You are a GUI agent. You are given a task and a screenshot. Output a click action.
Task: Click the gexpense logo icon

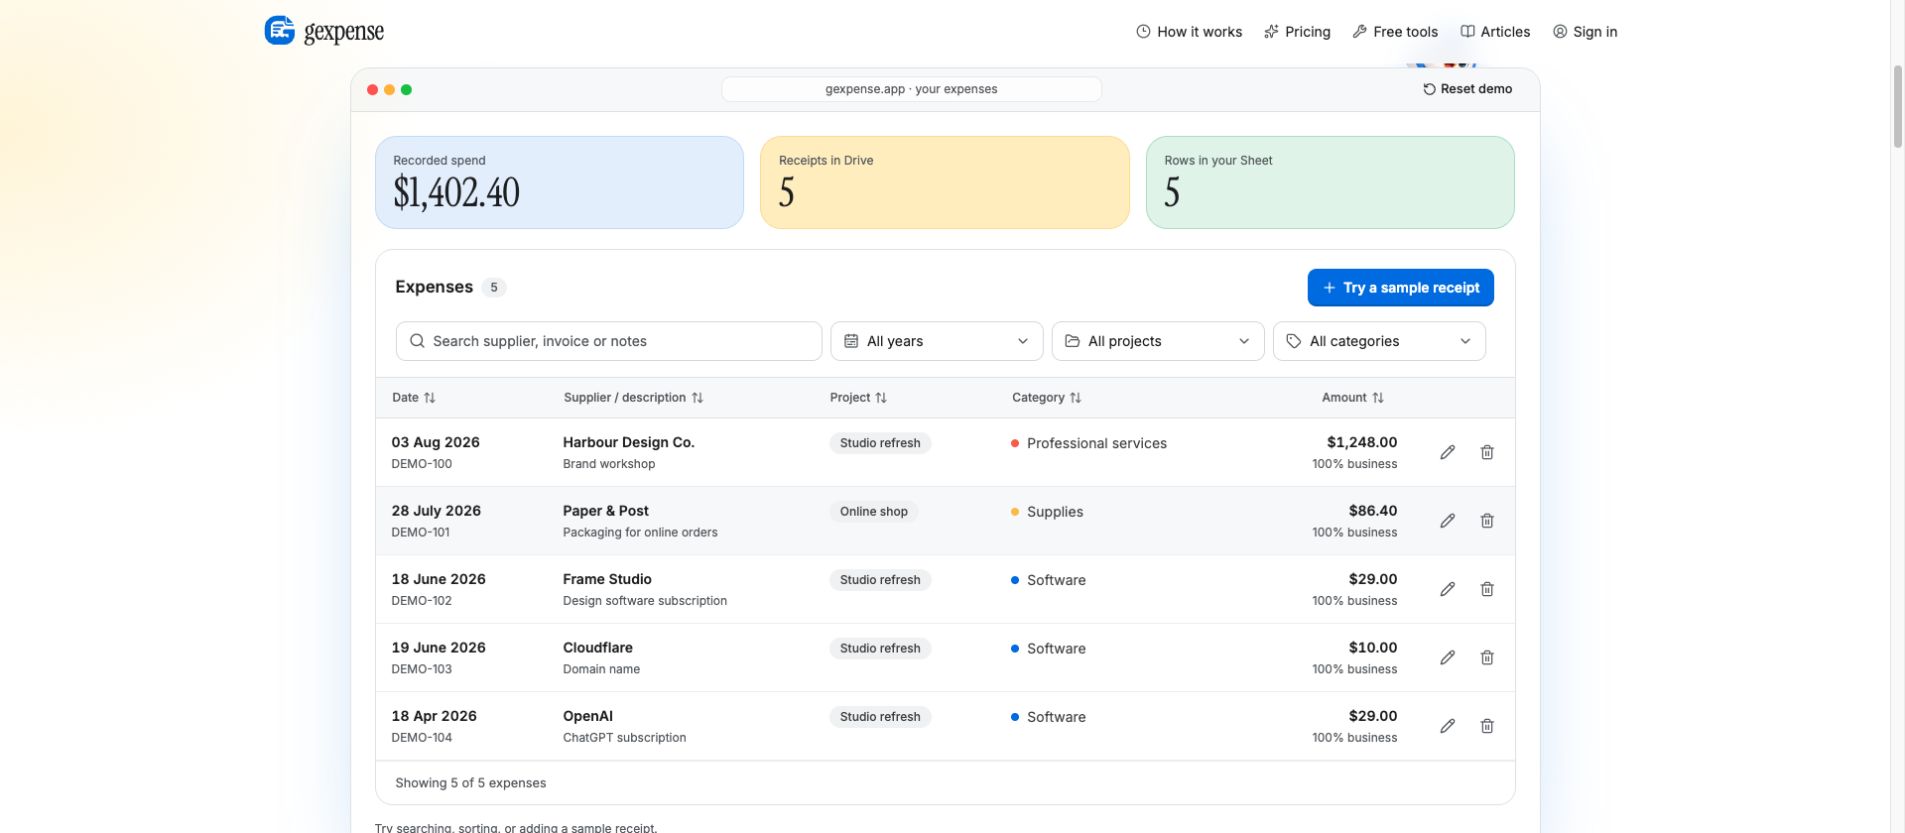tap(279, 31)
